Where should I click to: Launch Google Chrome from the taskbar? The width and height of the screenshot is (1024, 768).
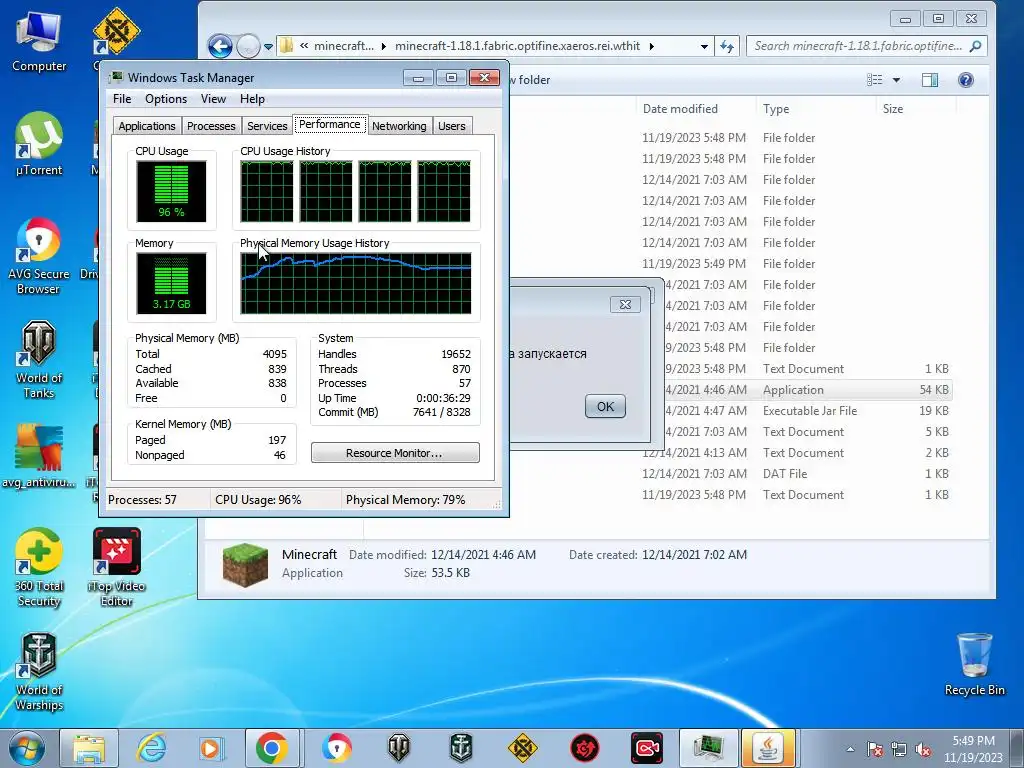click(x=272, y=748)
